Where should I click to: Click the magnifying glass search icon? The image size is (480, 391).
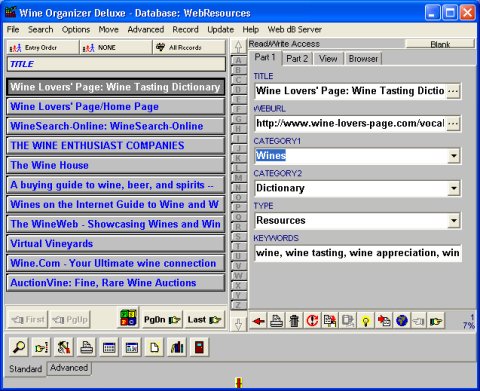click(19, 347)
